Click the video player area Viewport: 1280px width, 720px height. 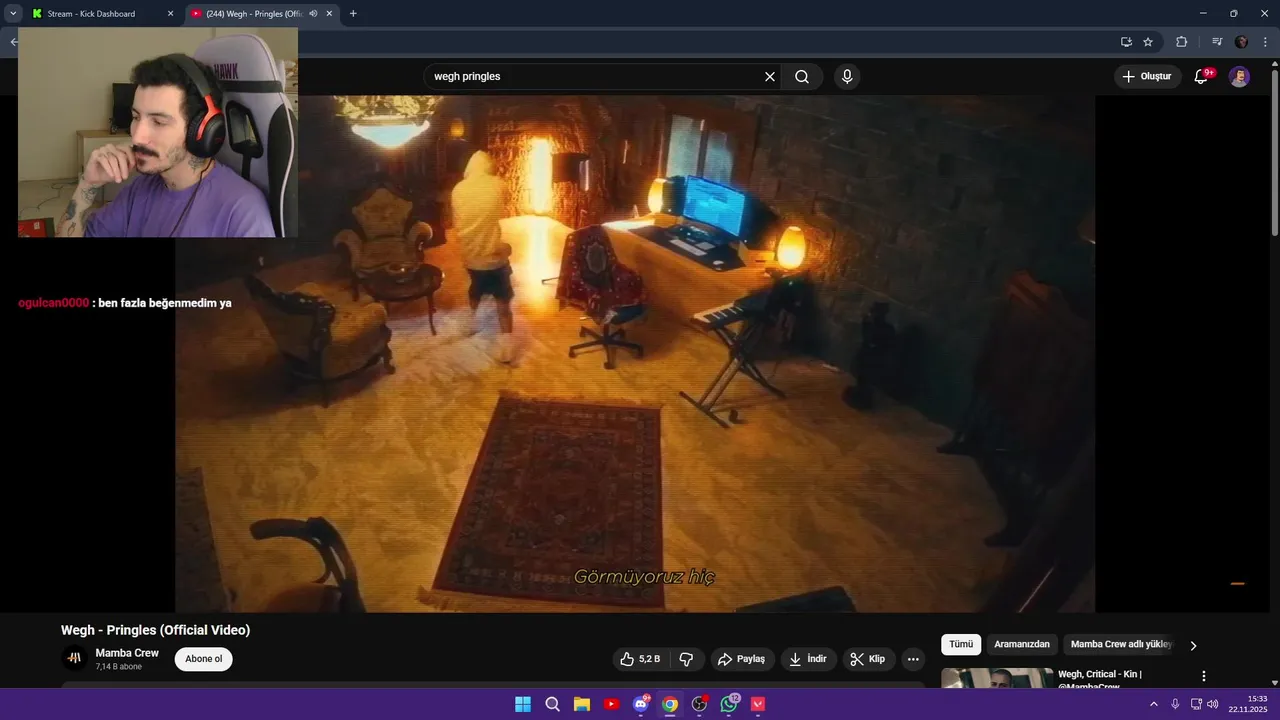coord(635,353)
